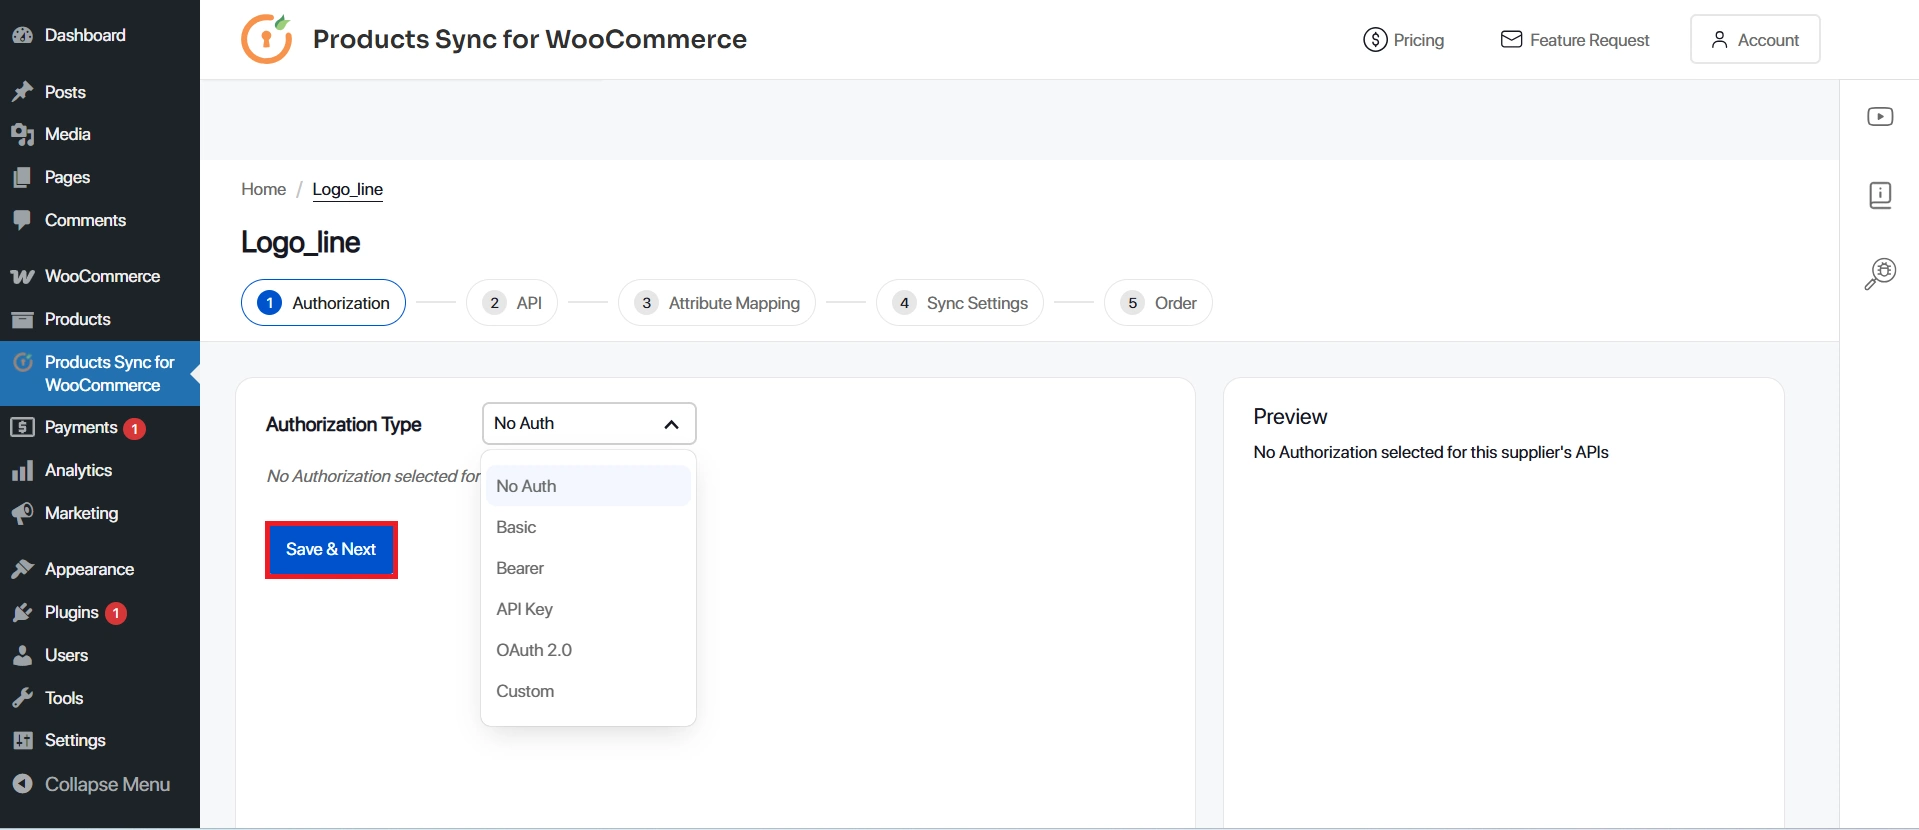This screenshot has height=830, width=1919.
Task: Follow the Home breadcrumb link
Action: [263, 189]
